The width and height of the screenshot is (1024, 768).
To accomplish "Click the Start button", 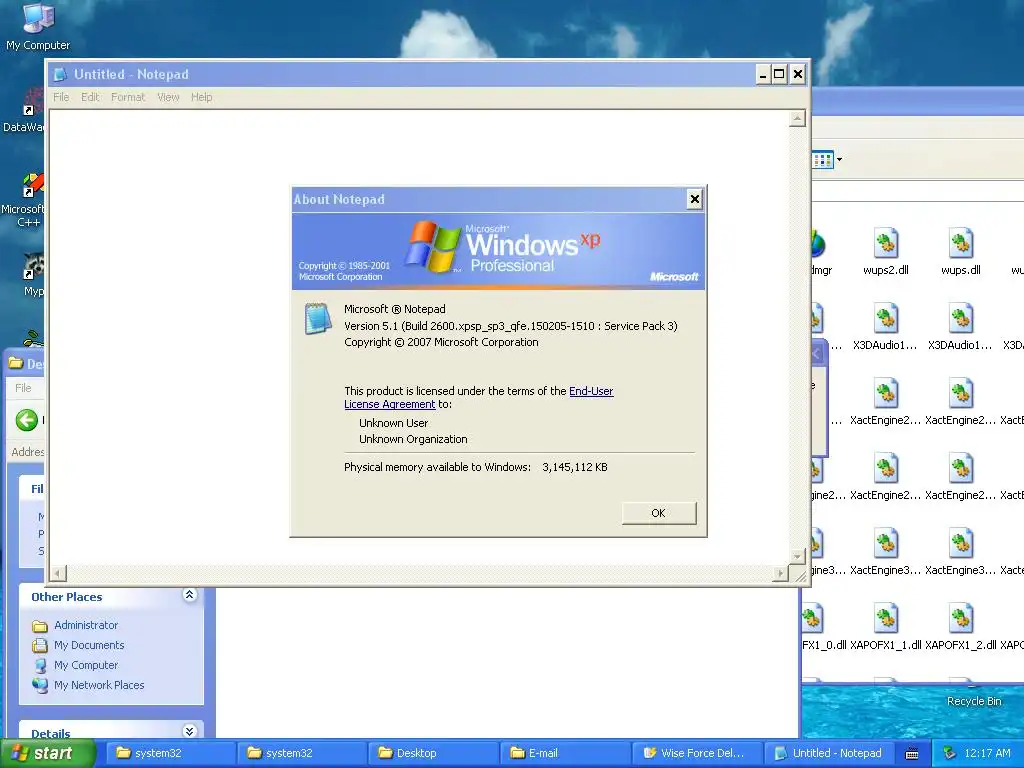I will [x=47, y=754].
